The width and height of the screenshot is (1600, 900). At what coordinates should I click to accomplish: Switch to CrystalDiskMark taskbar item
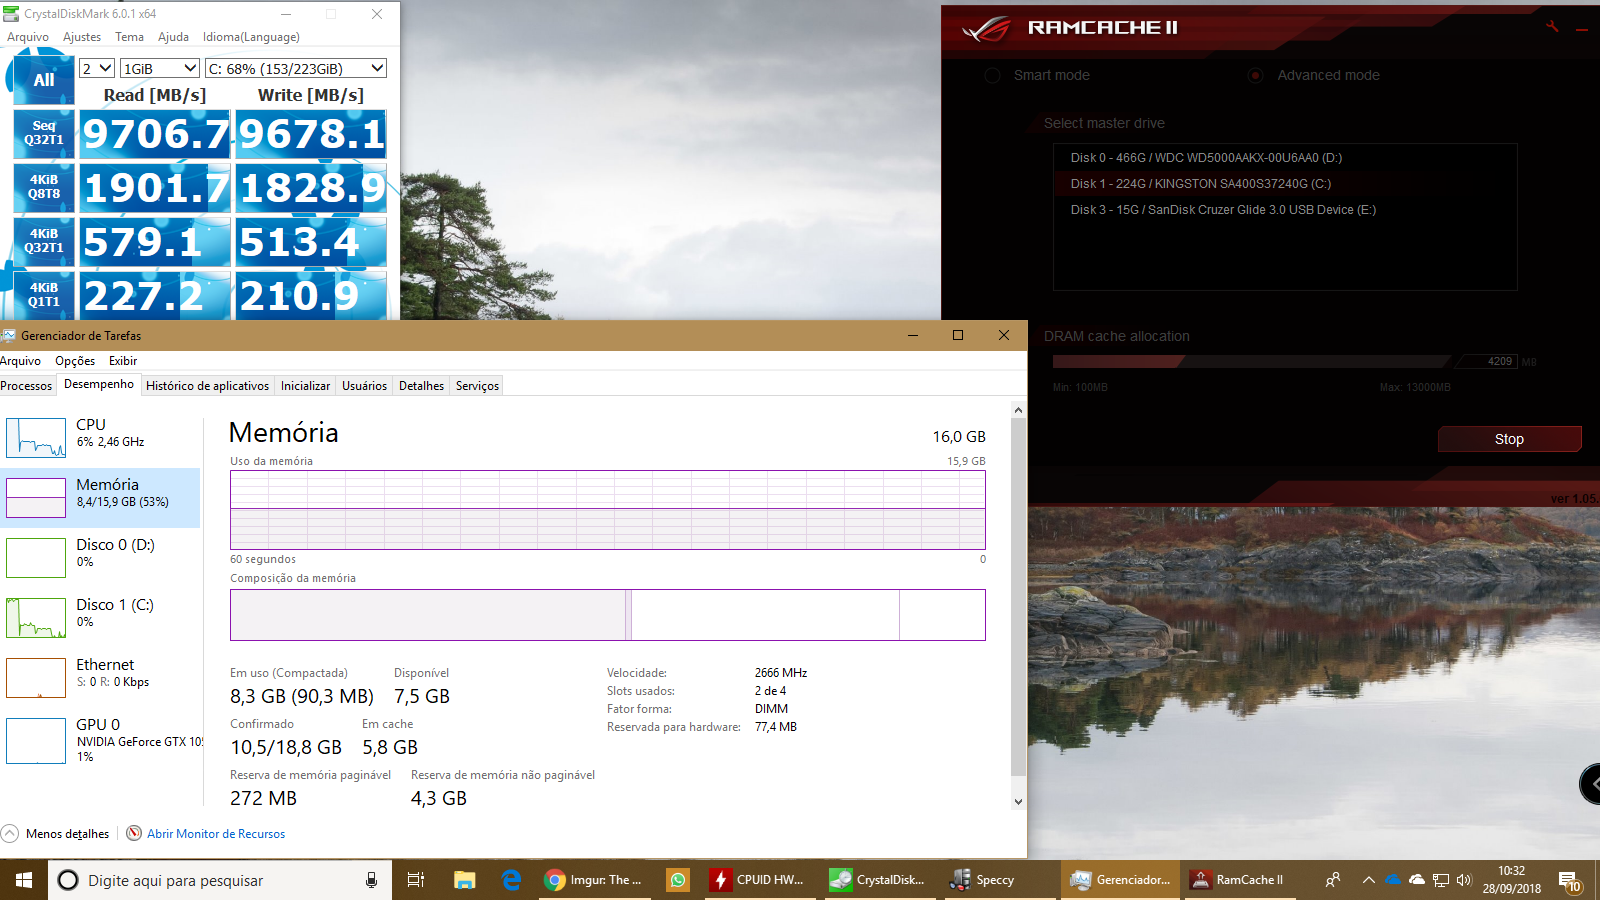[x=878, y=880]
